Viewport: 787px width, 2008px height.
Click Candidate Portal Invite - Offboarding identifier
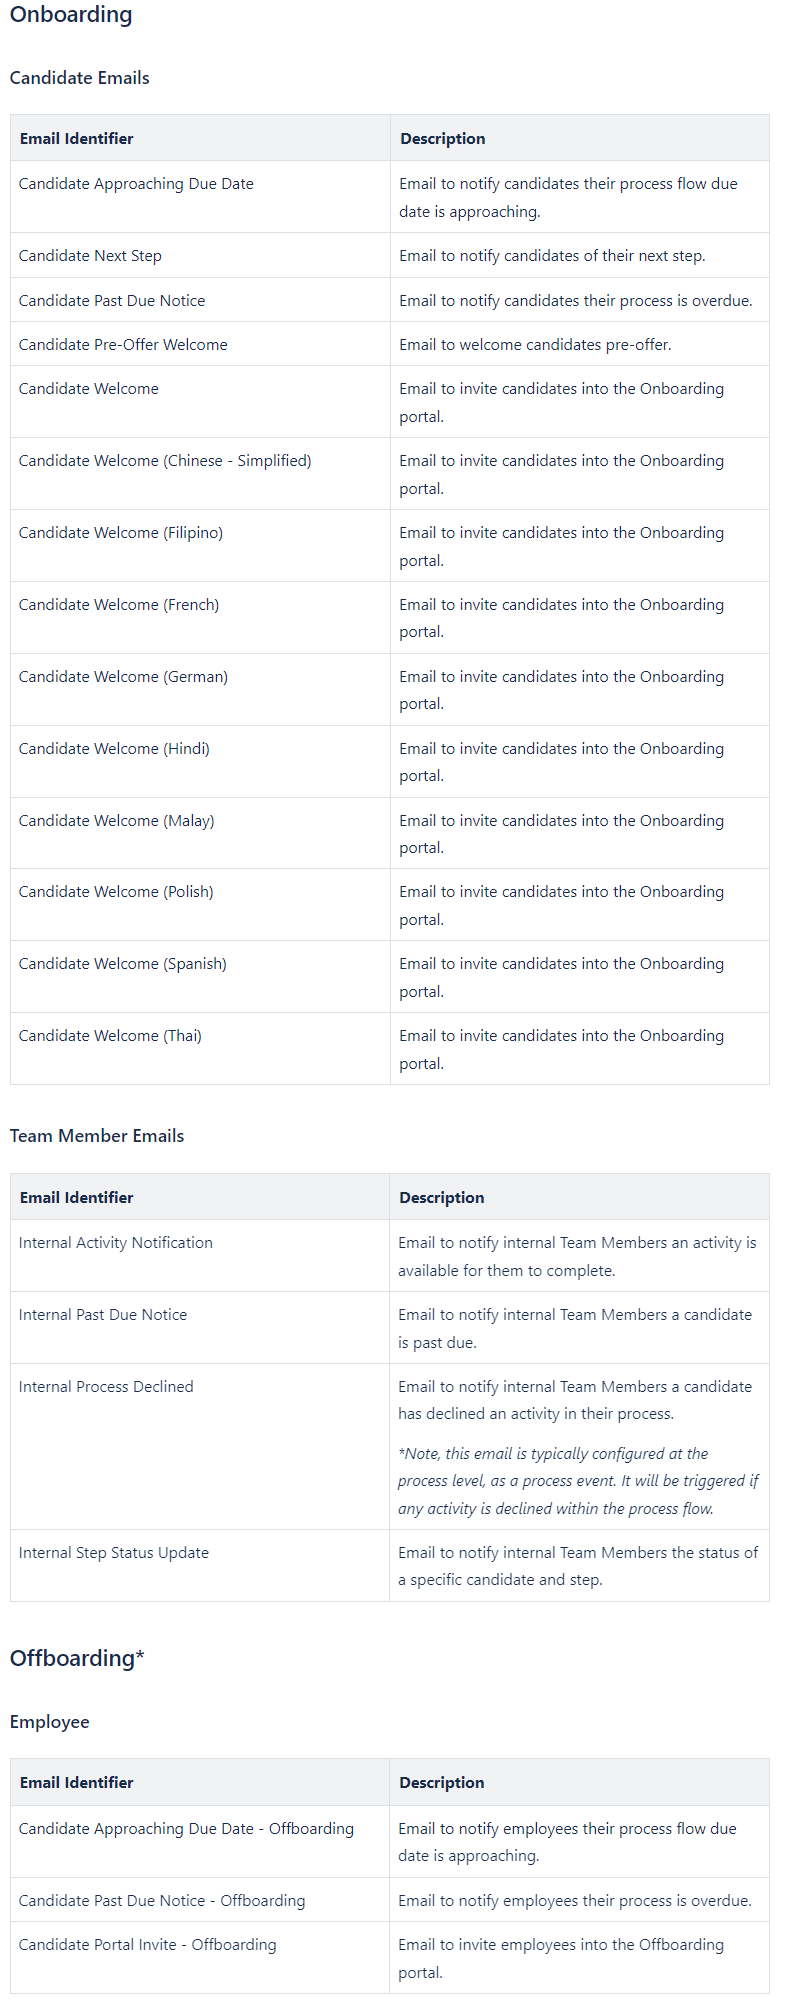point(148,1945)
